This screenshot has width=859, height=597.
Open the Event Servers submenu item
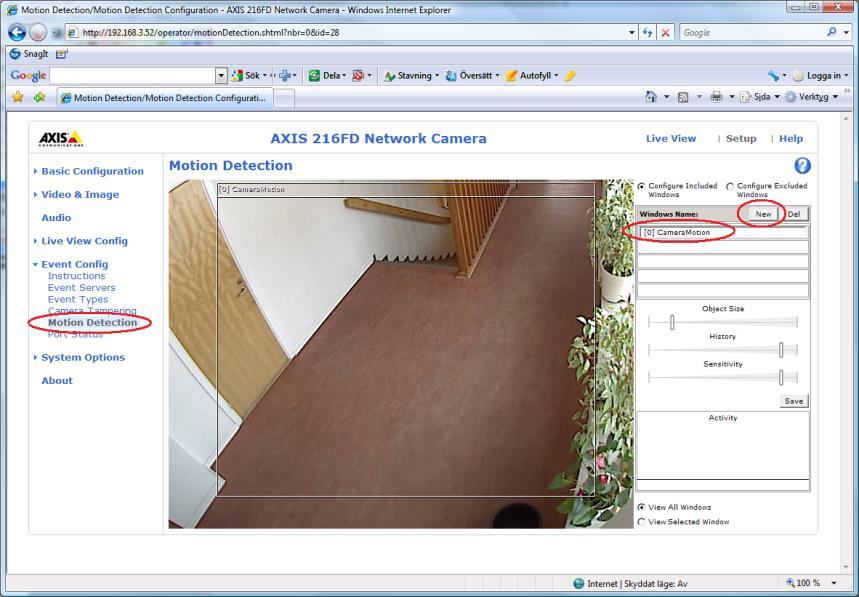point(82,288)
